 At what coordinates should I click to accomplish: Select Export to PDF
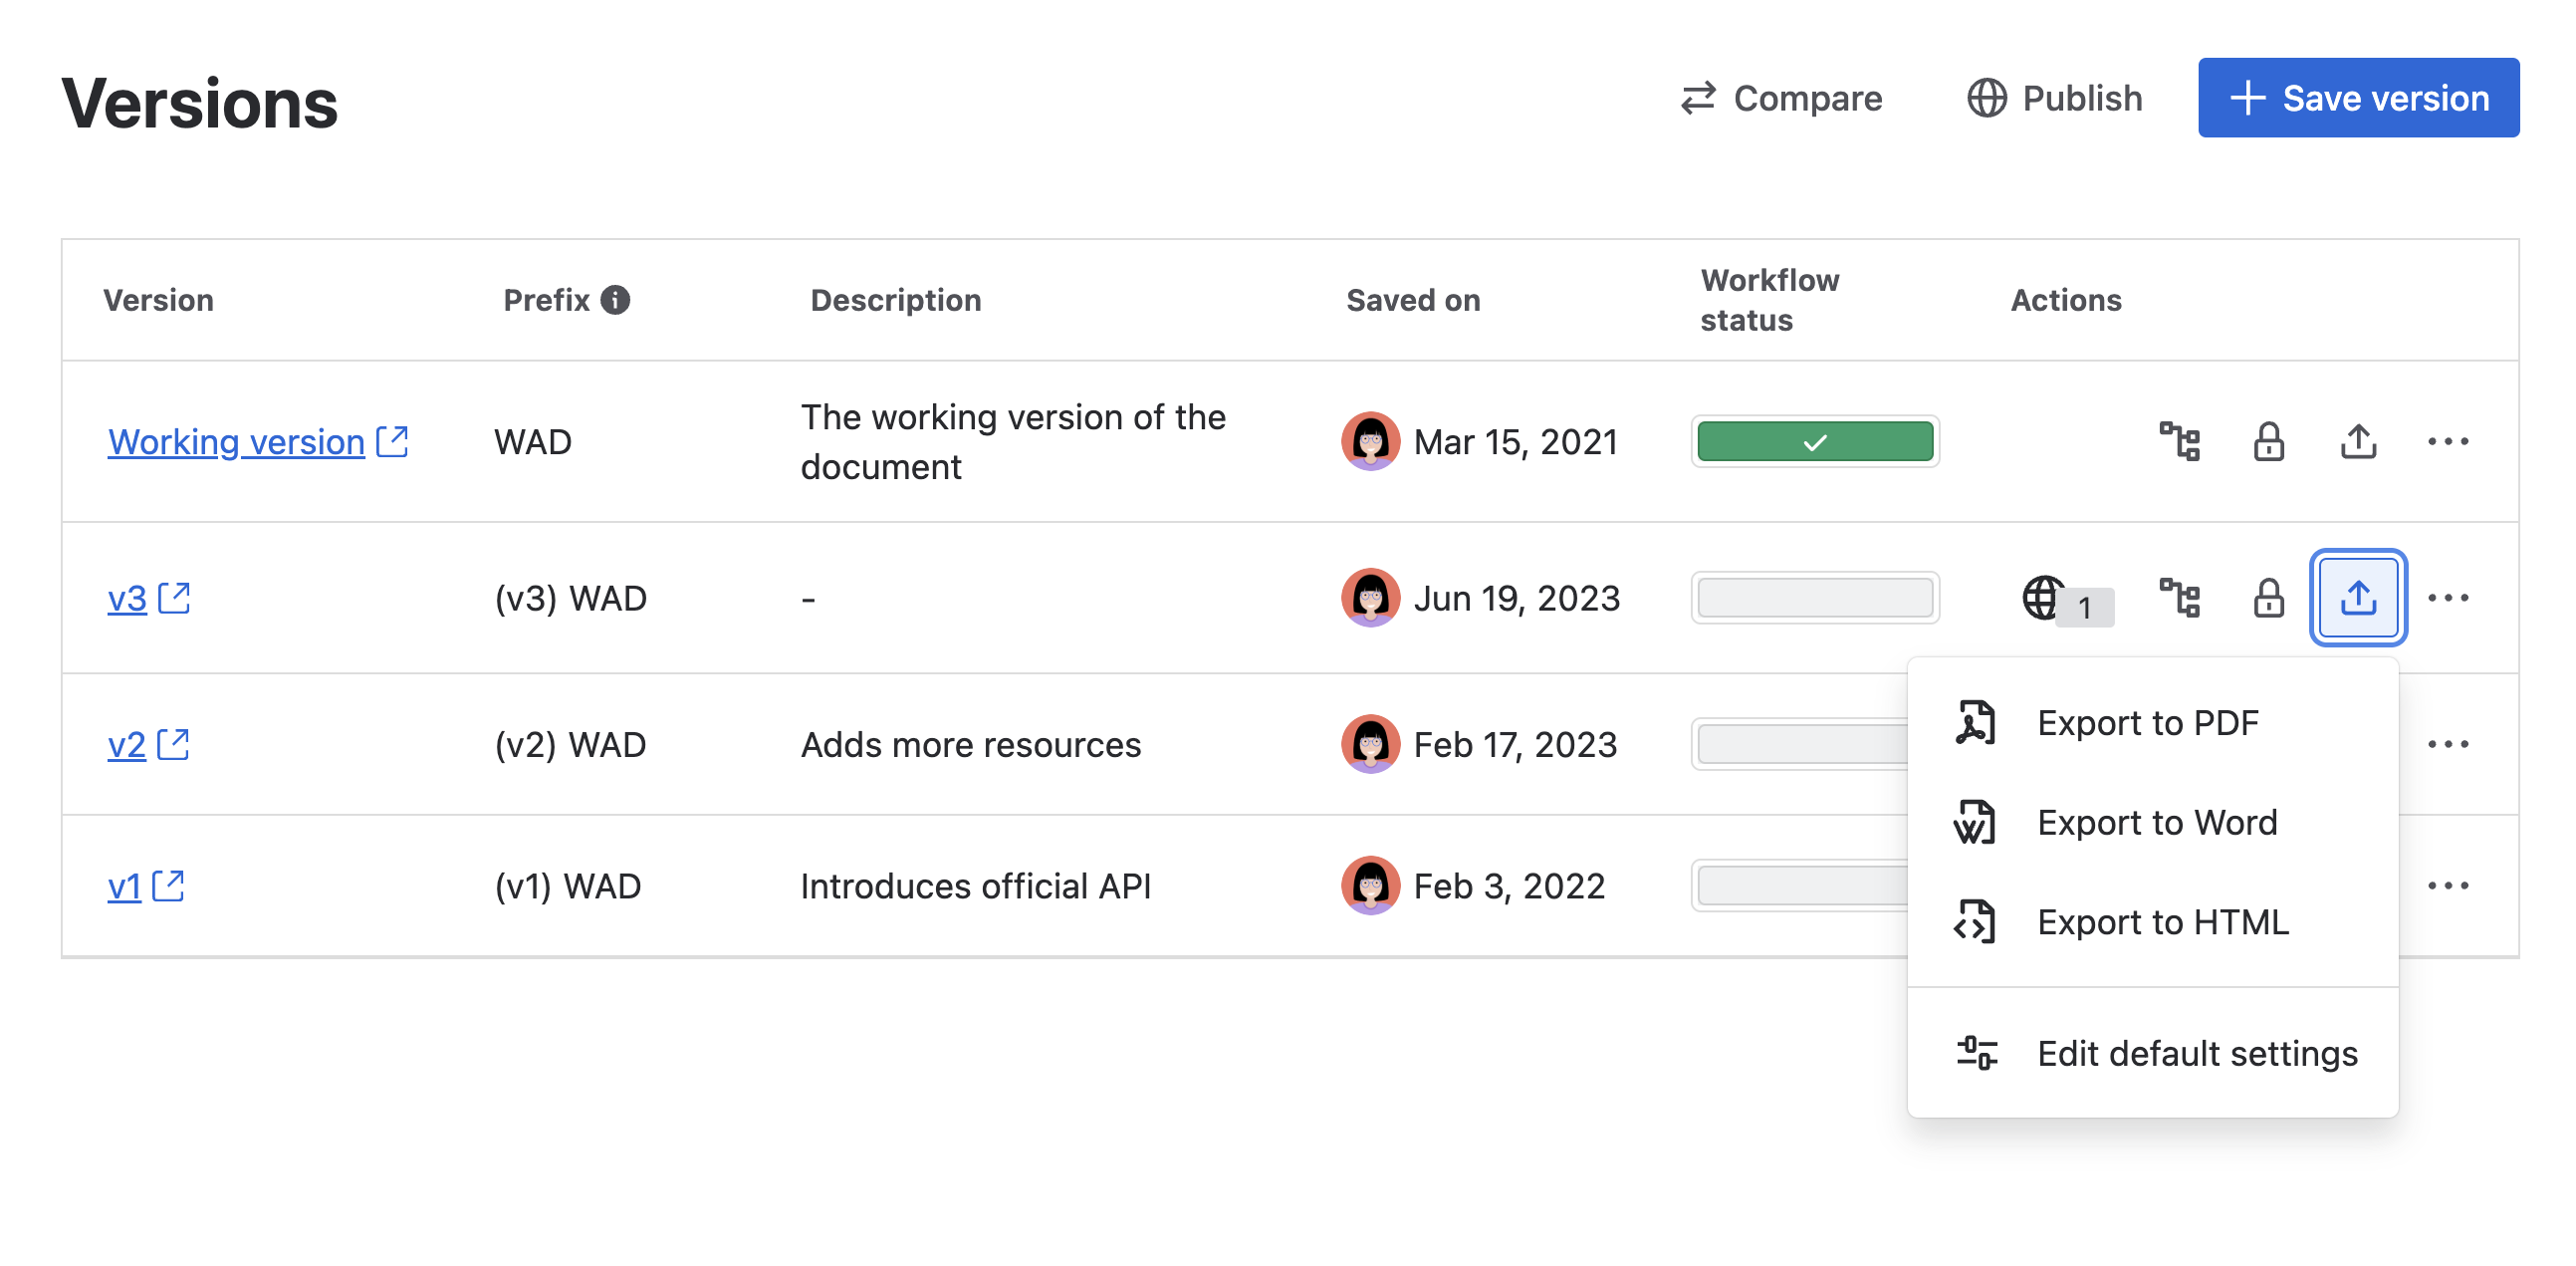[x=2147, y=722]
